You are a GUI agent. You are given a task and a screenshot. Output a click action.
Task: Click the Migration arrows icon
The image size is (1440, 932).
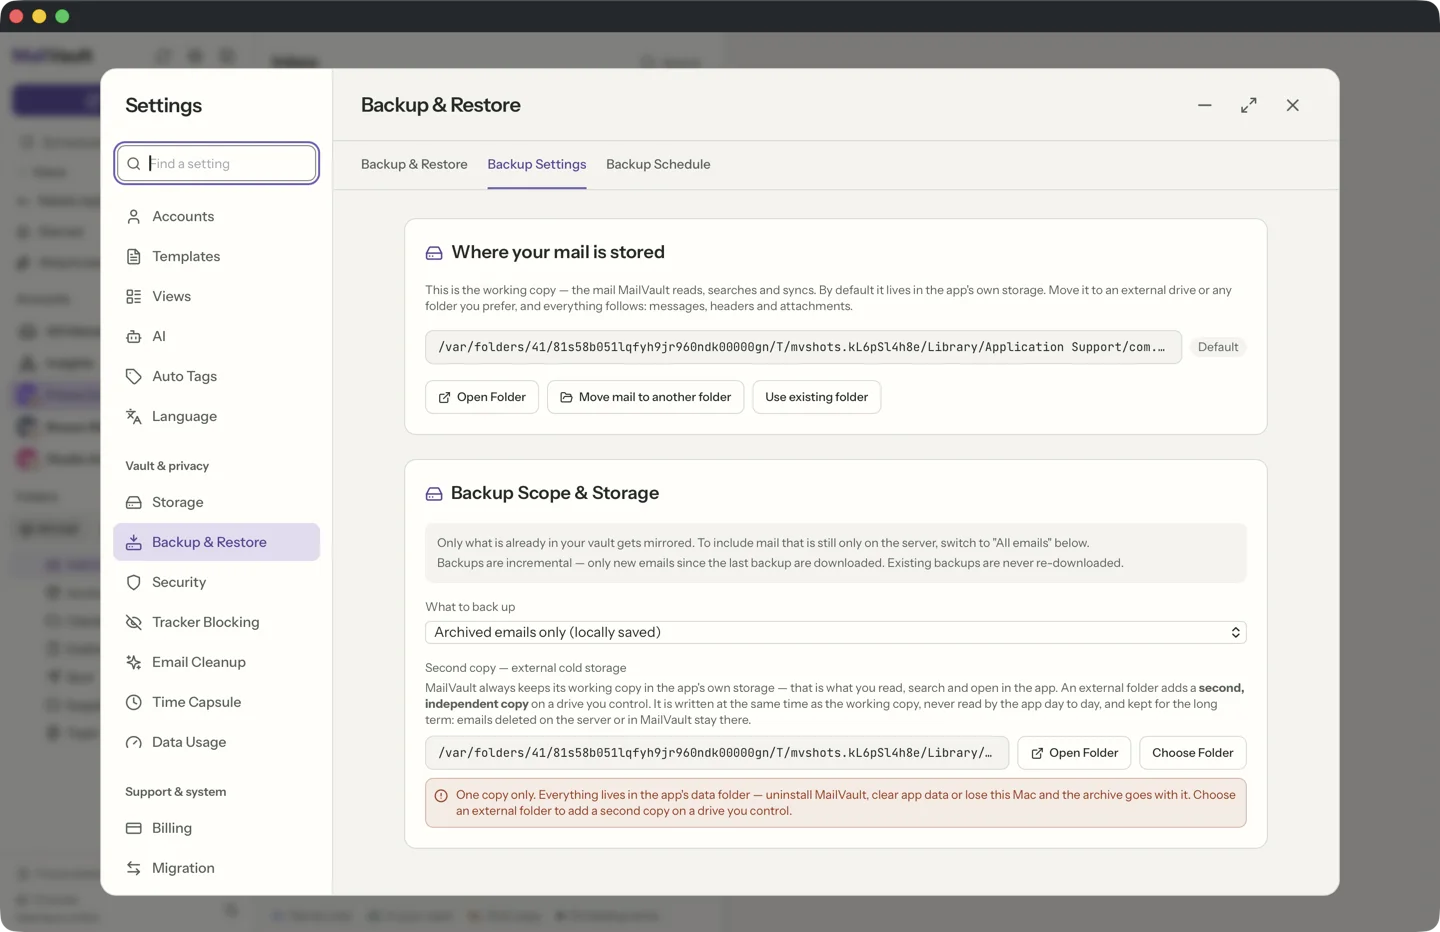tap(134, 868)
